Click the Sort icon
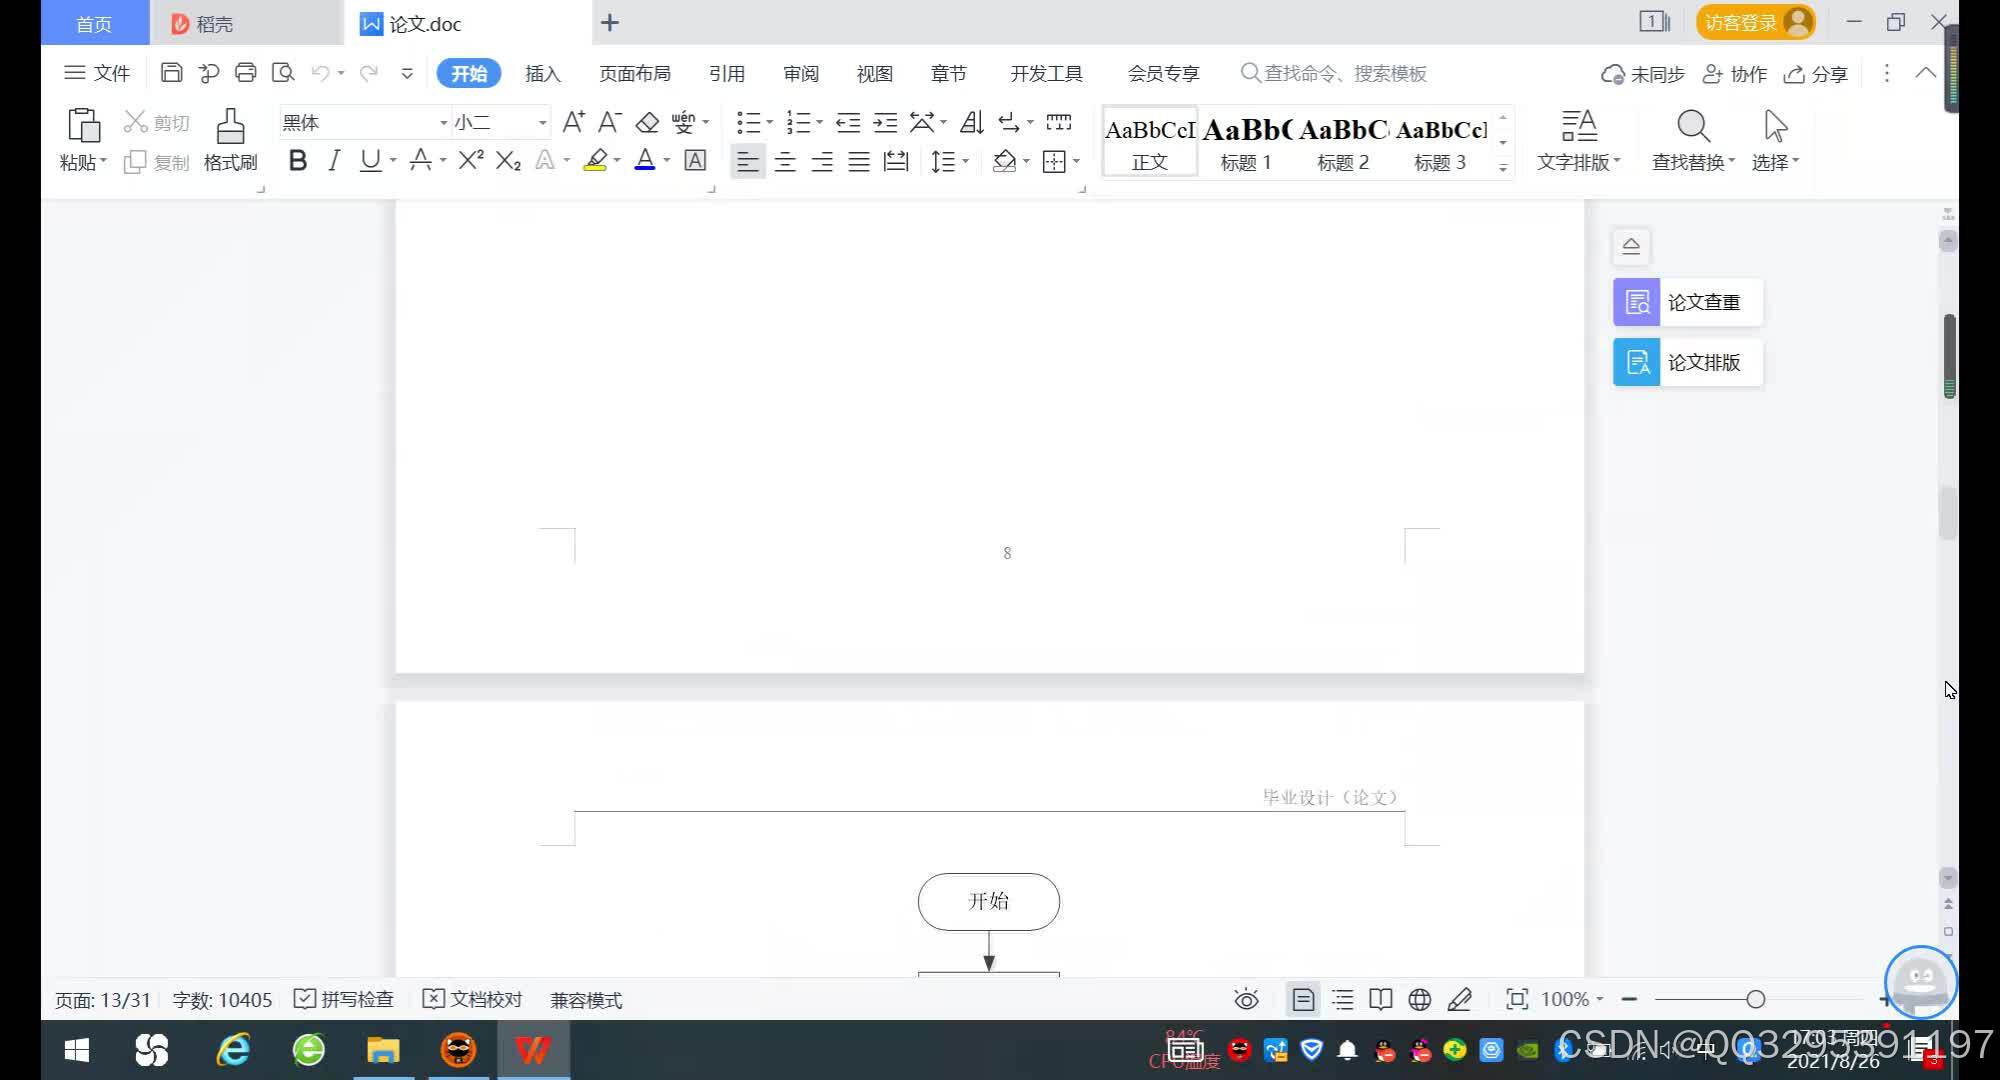Viewport: 2000px width, 1080px height. 971,122
